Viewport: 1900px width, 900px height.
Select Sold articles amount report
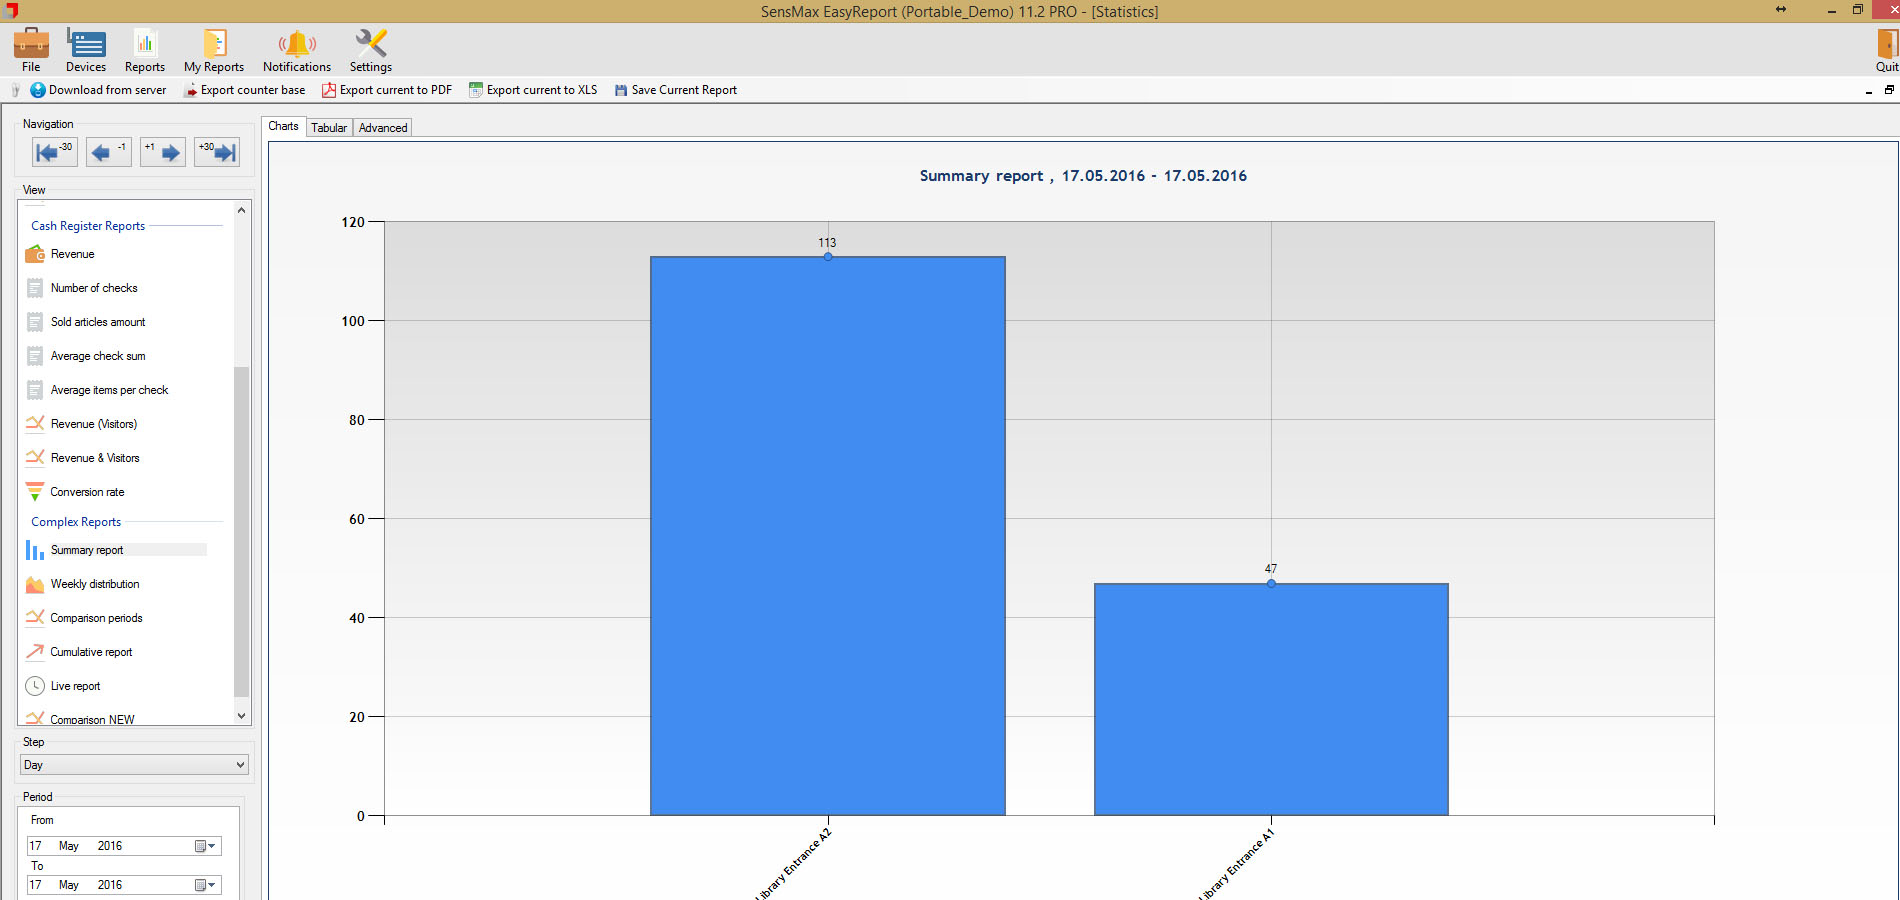point(98,322)
